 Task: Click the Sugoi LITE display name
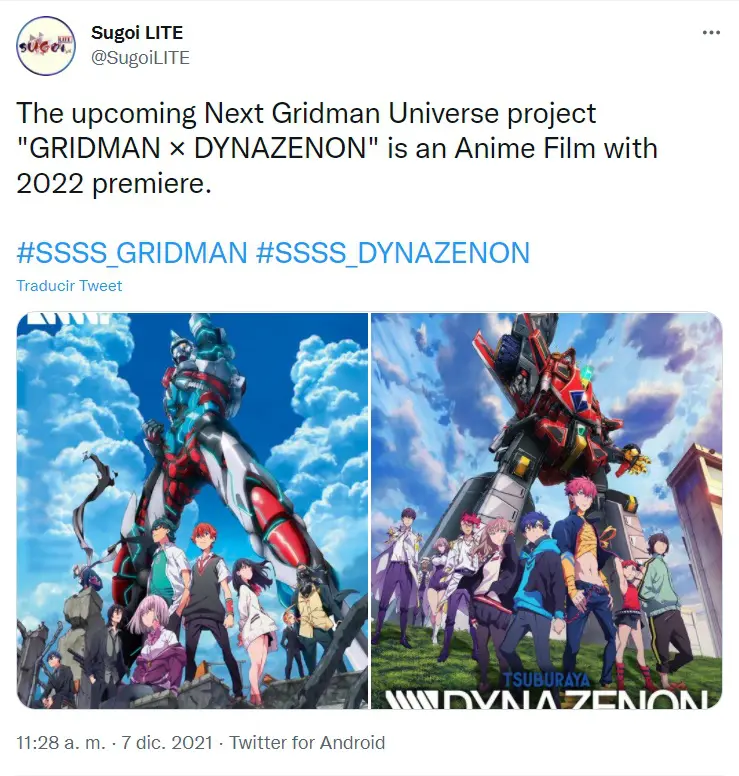pyautogui.click(x=137, y=33)
